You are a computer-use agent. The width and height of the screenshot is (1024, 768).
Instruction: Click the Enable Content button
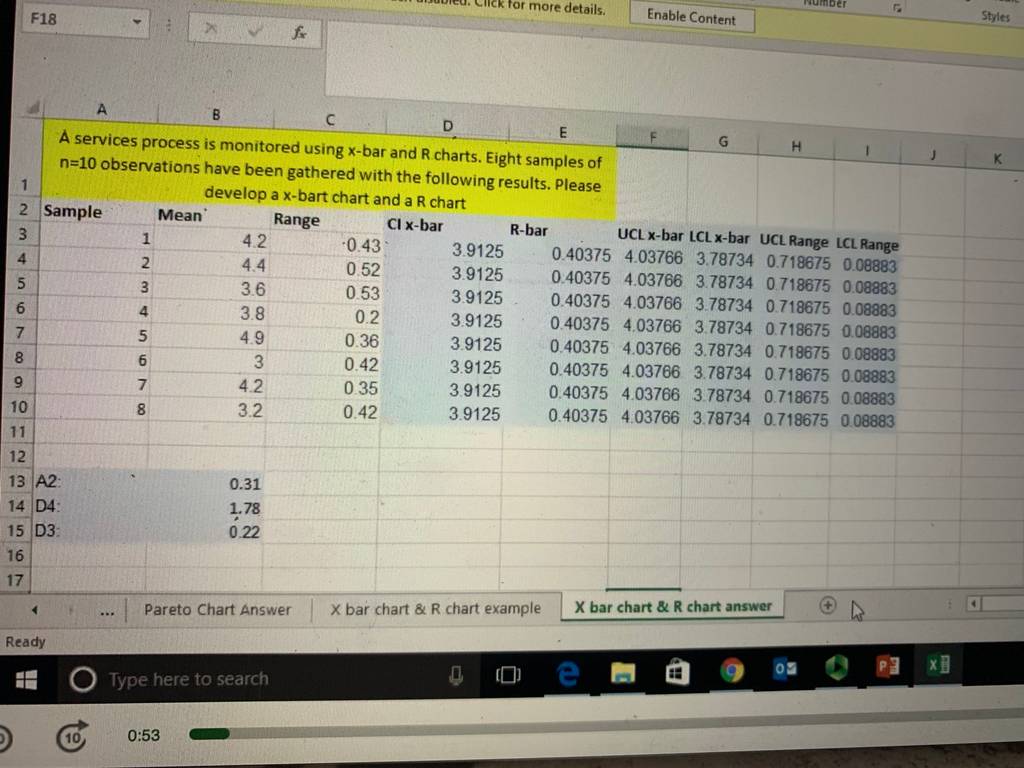pyautogui.click(x=692, y=17)
